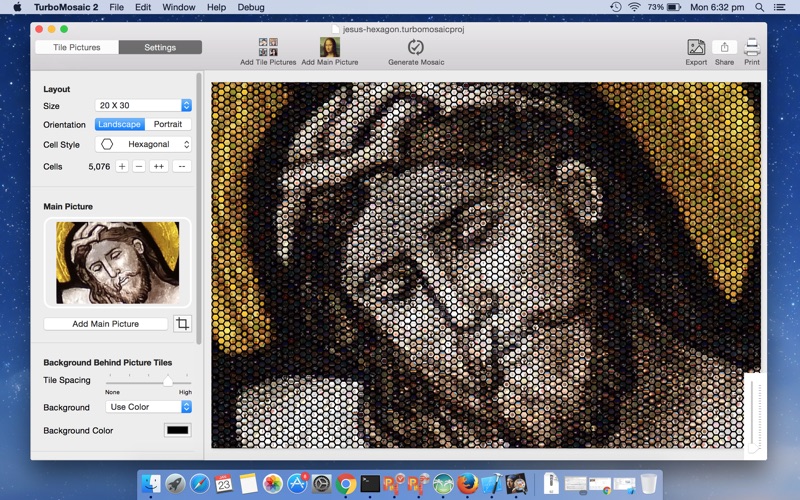
Task: Open the Apple menu
Action: click(x=17, y=7)
